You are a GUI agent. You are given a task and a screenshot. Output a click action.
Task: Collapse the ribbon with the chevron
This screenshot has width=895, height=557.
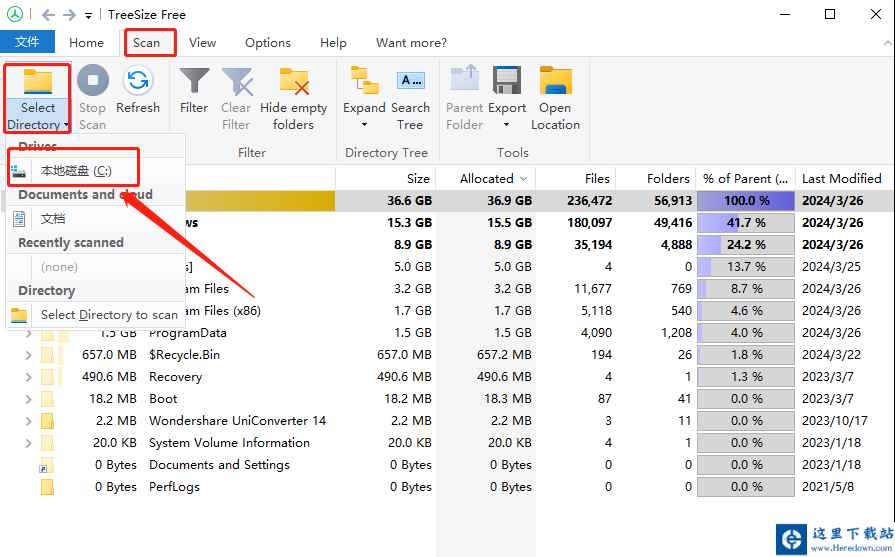[886, 43]
